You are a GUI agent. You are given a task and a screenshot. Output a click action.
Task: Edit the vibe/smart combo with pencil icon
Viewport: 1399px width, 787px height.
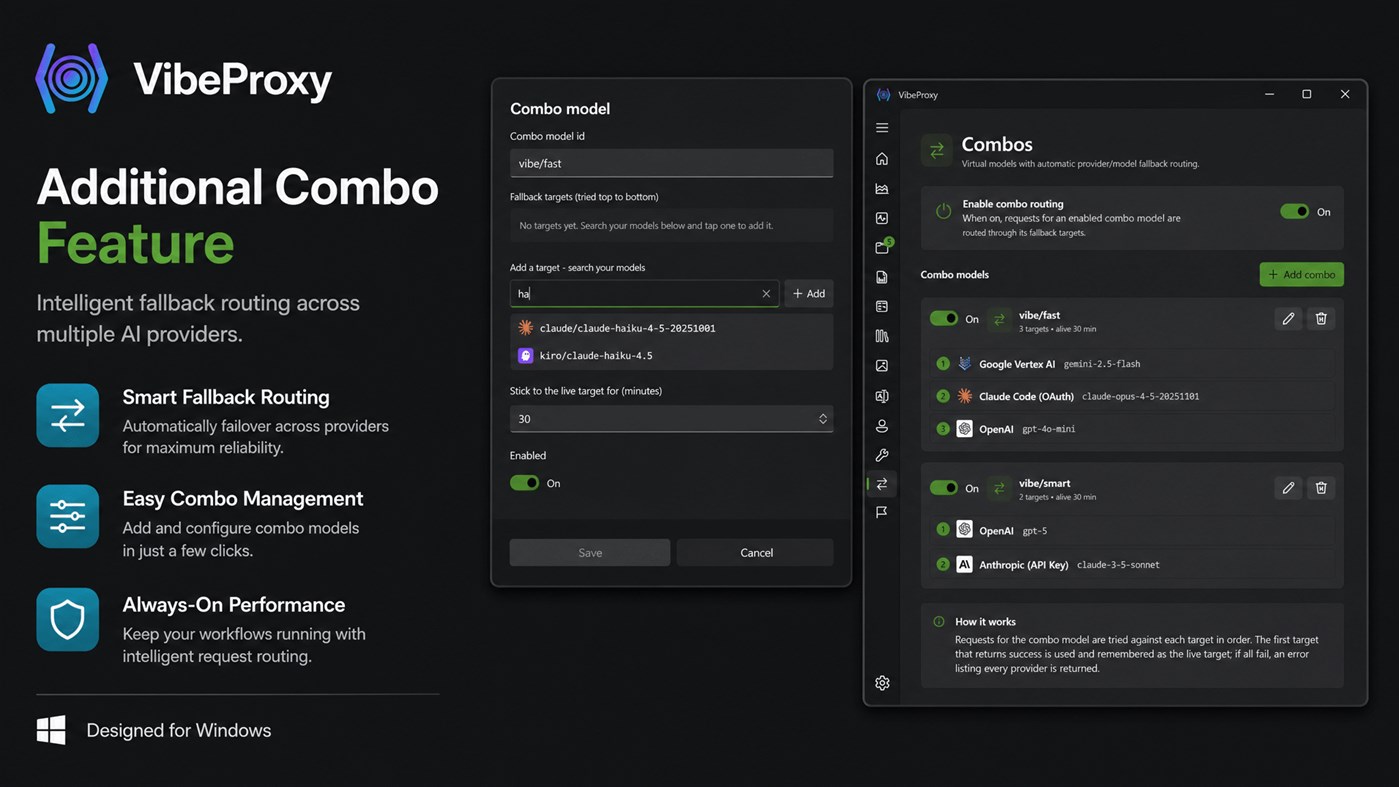coord(1288,488)
